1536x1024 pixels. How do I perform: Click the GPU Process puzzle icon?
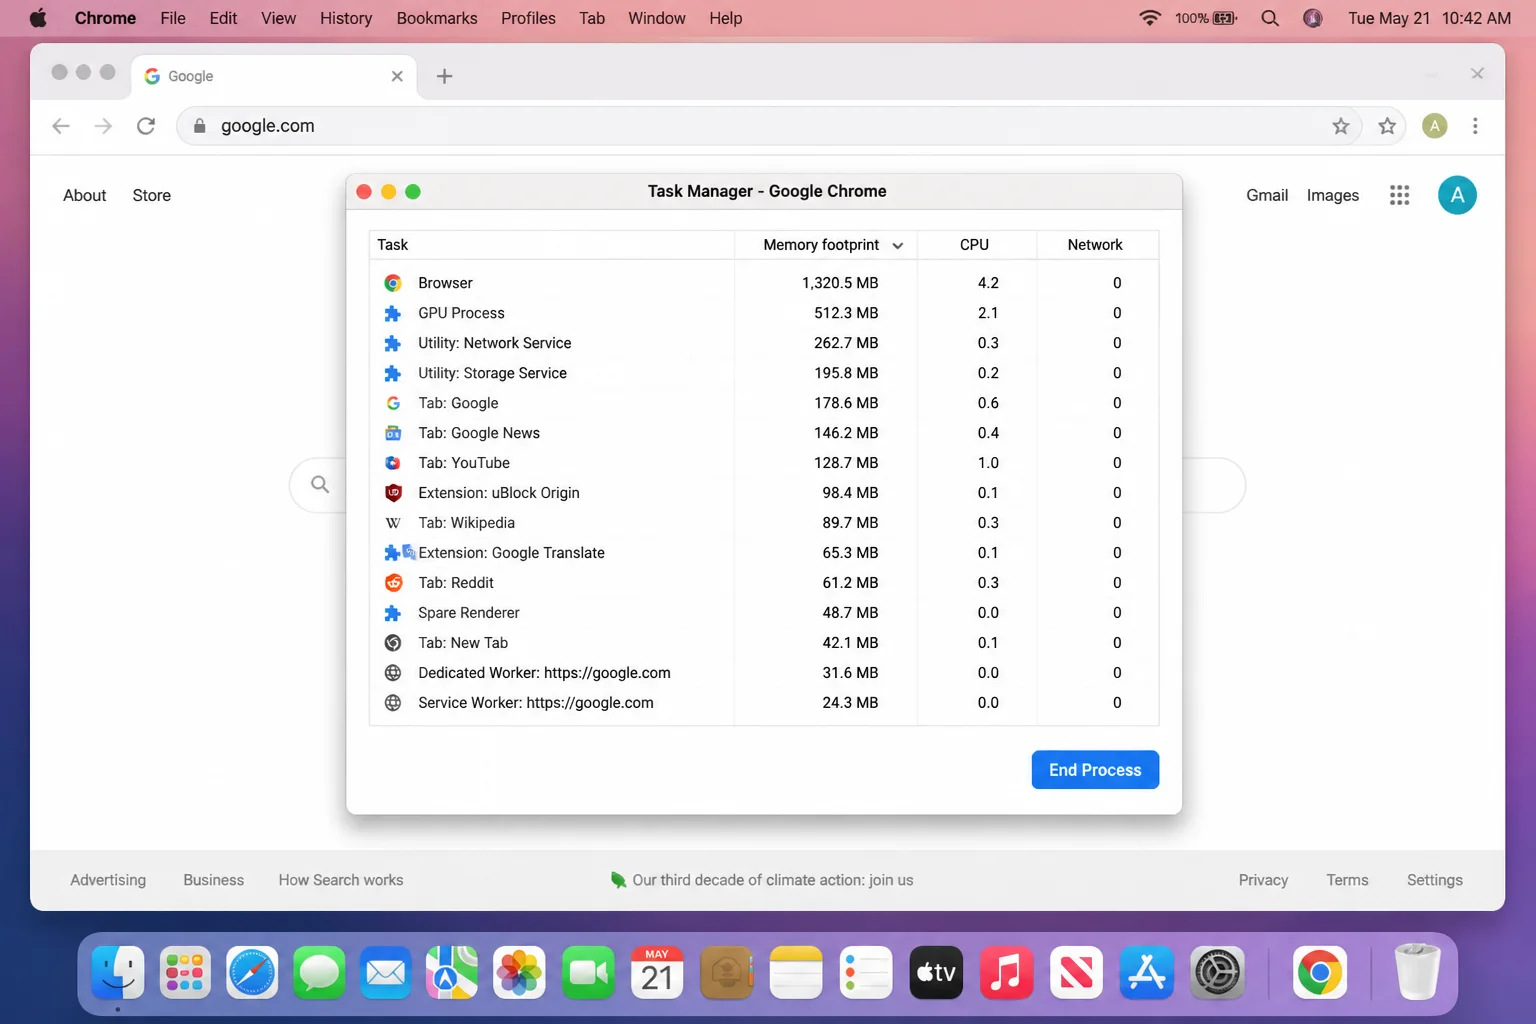click(x=393, y=313)
